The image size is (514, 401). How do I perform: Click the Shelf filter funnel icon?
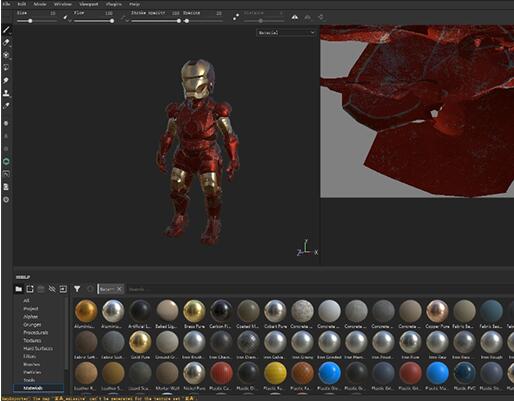77,289
